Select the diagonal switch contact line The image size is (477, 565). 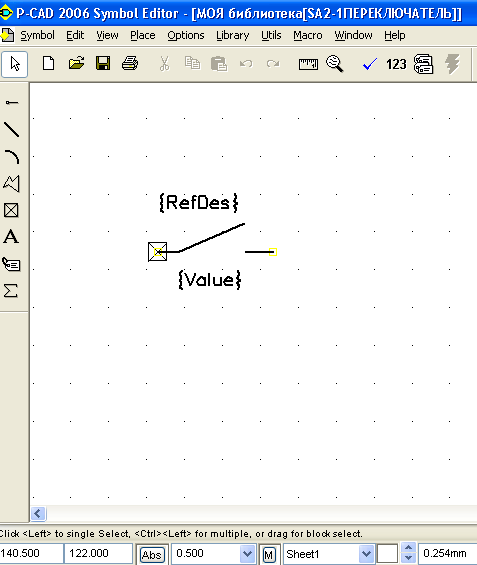[212, 237]
